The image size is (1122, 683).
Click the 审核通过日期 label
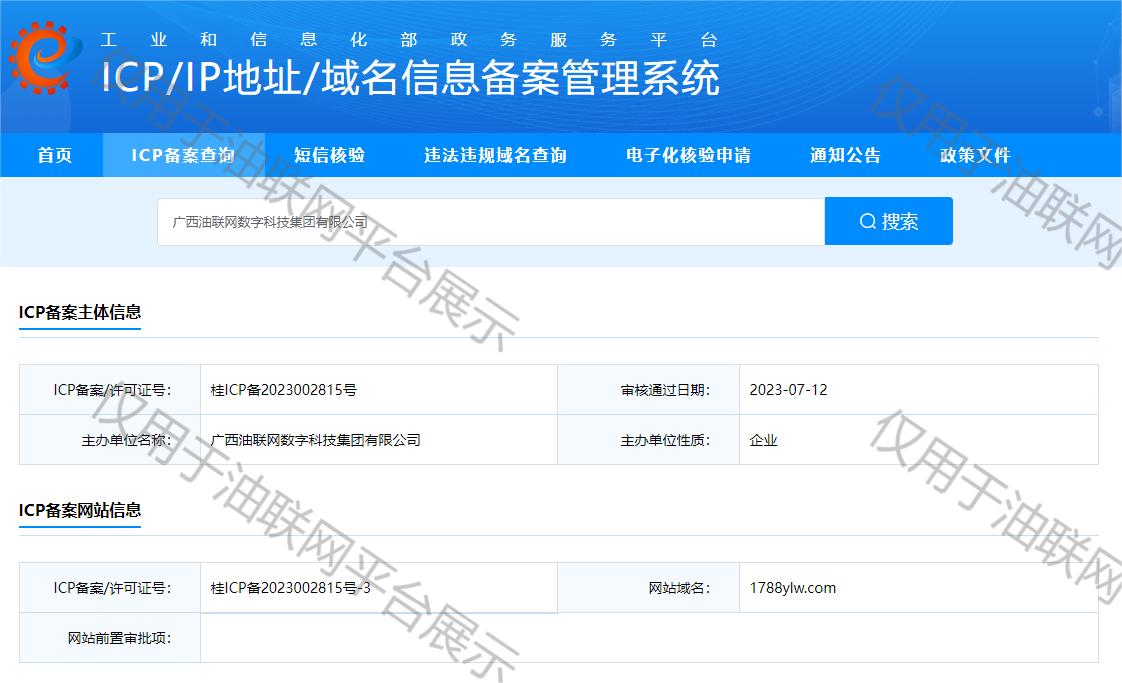coord(665,390)
